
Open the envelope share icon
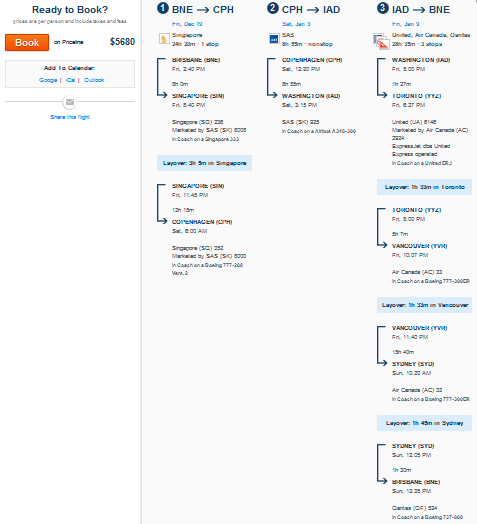point(70,102)
